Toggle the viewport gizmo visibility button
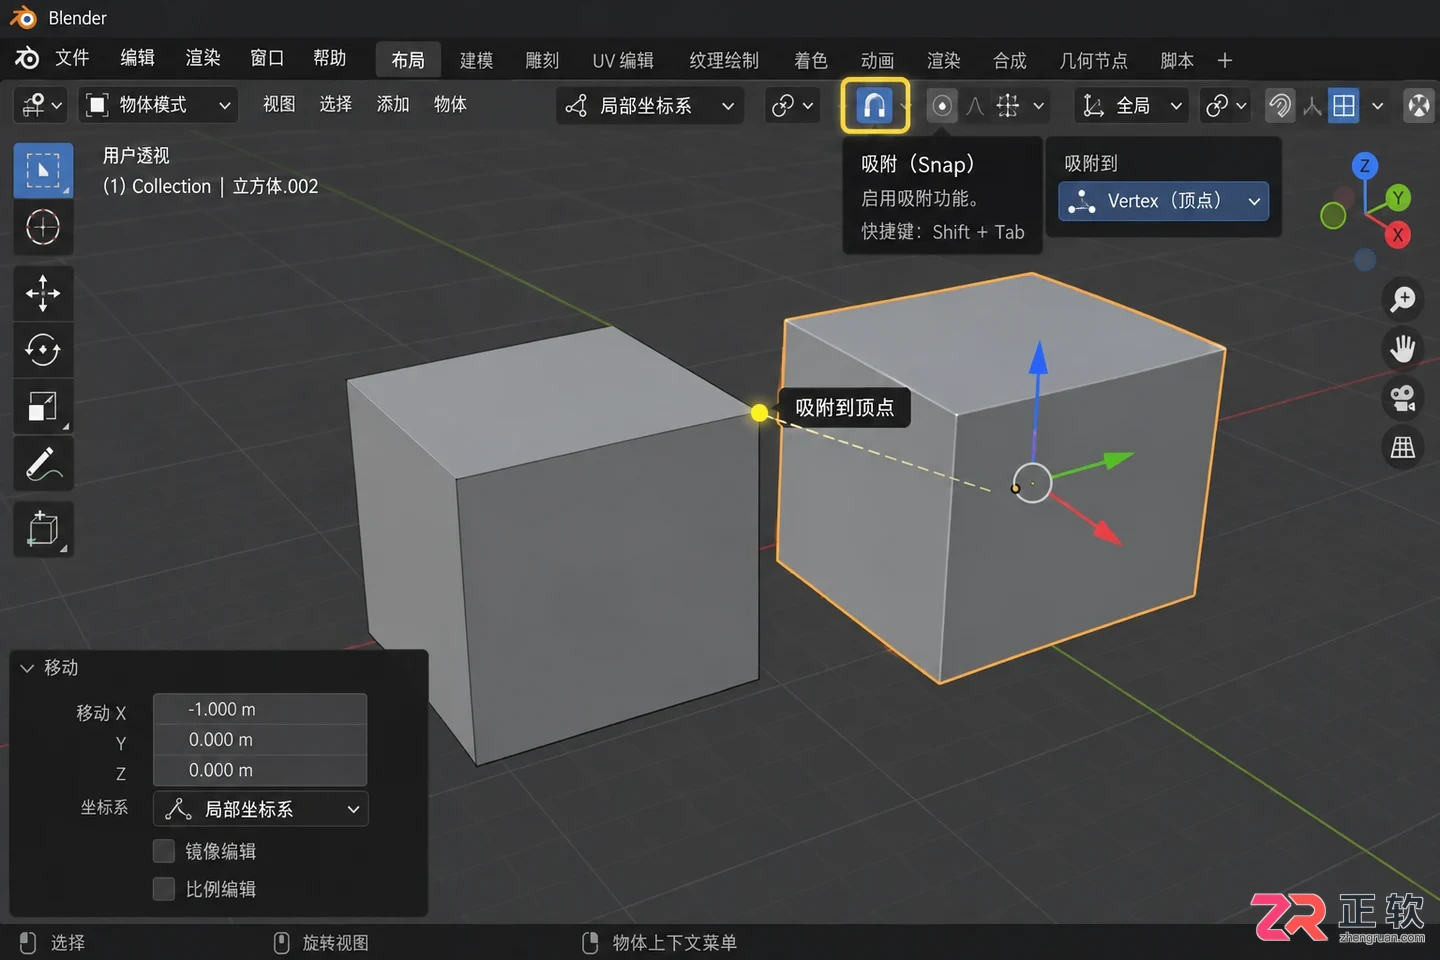The image size is (1440, 960). [1279, 105]
